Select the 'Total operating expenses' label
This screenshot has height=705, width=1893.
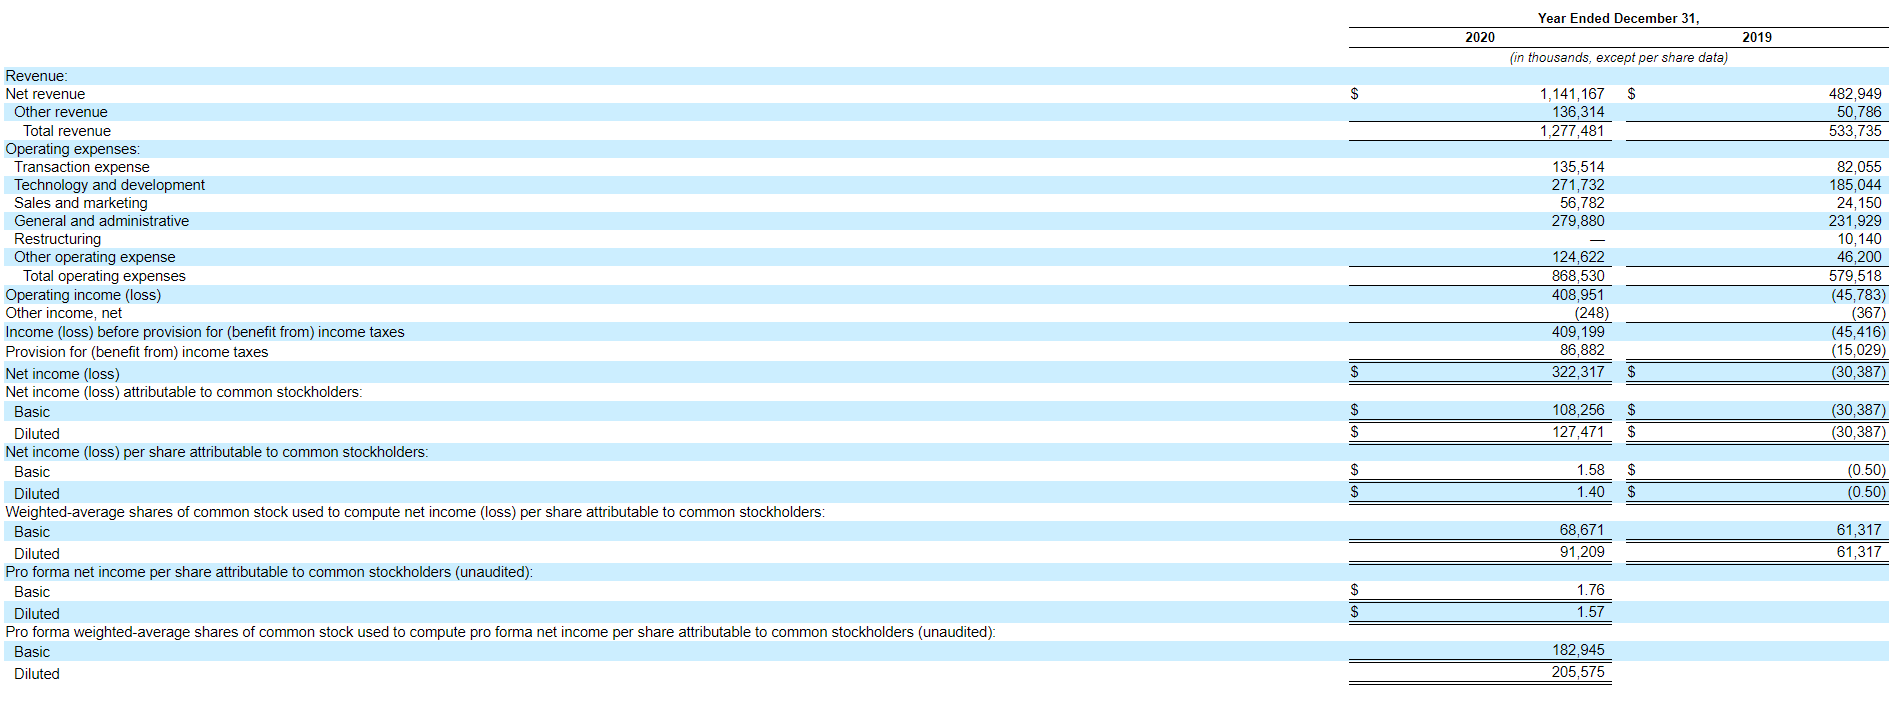coord(104,276)
